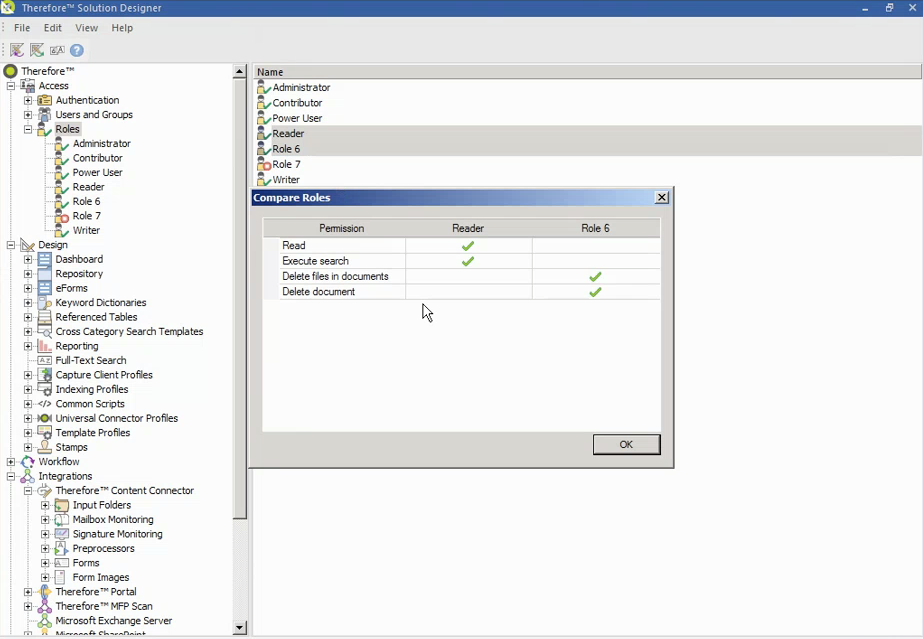
Task: Open the Help question mark toolbar icon
Action: point(77,50)
